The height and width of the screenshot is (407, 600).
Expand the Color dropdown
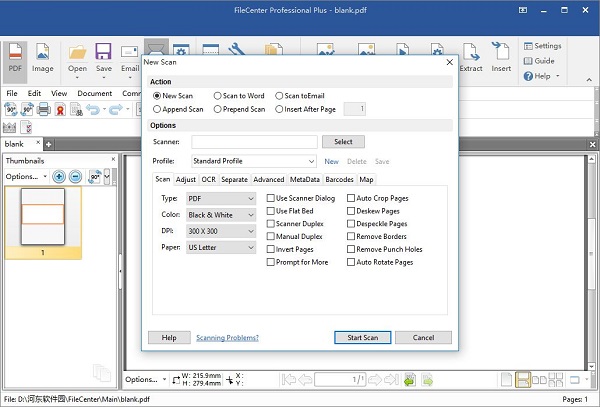pyautogui.click(x=221, y=215)
